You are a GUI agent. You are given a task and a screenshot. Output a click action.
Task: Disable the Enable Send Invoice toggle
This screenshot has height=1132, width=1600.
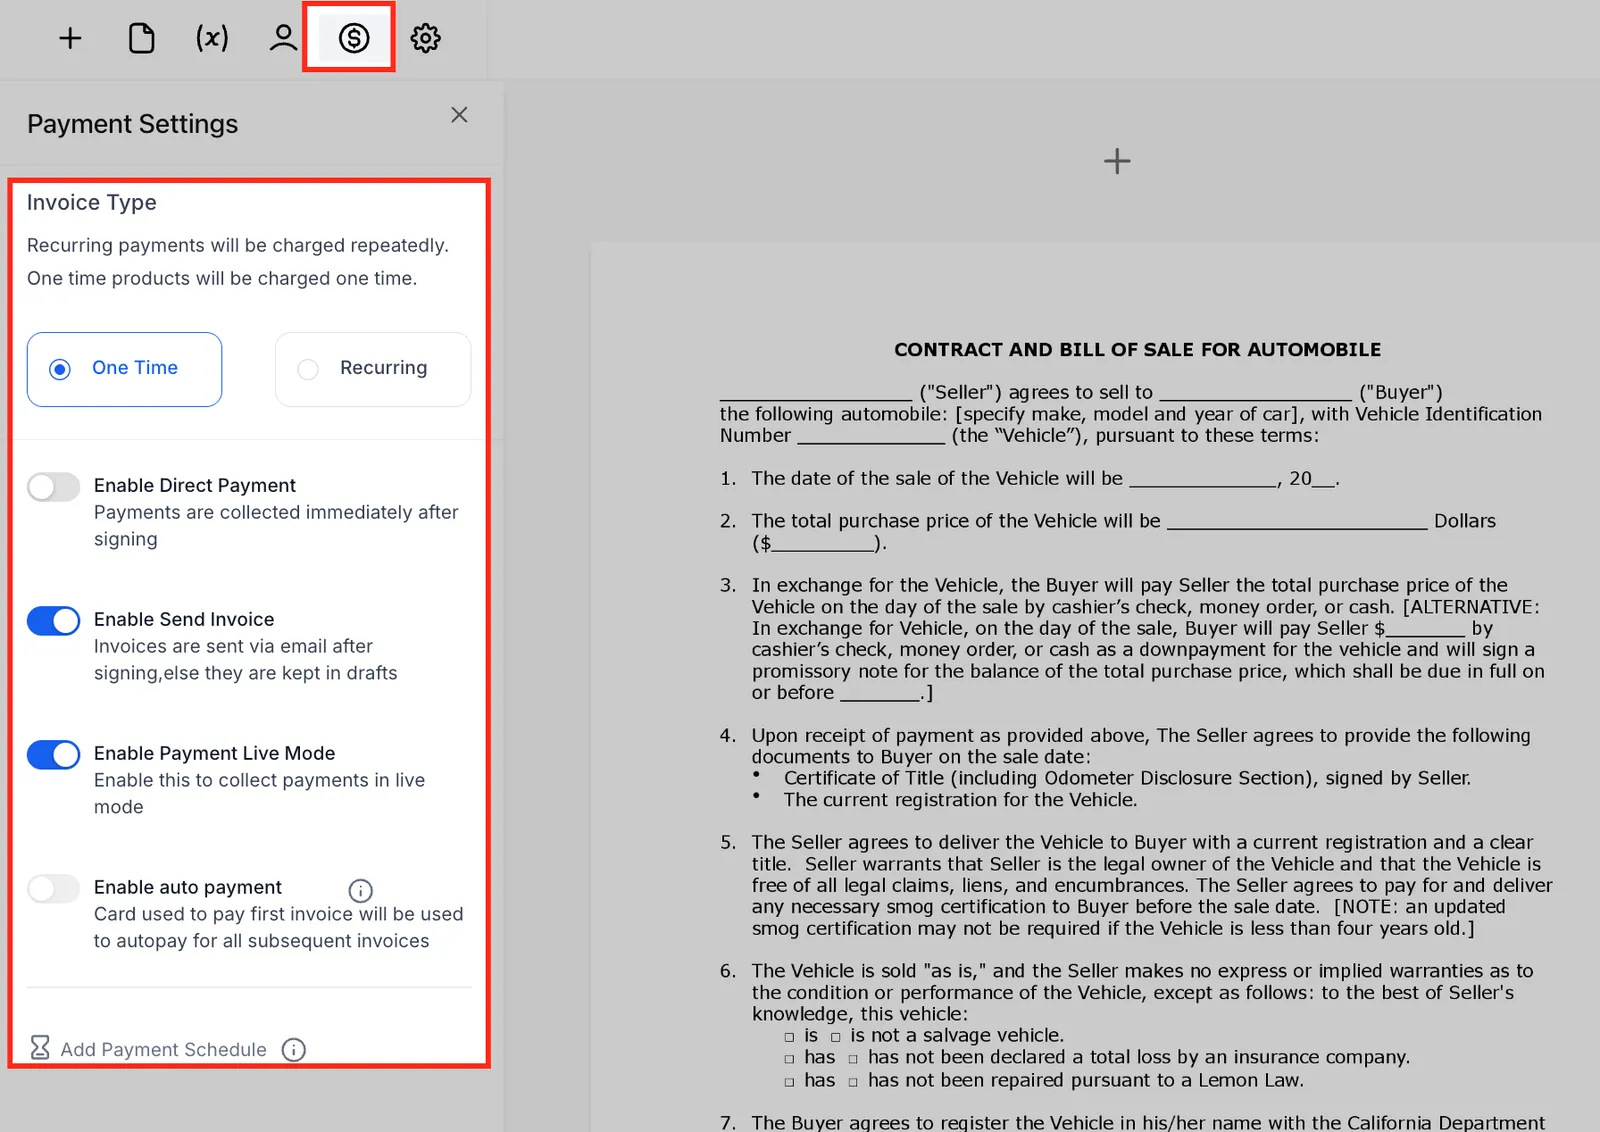click(x=53, y=621)
